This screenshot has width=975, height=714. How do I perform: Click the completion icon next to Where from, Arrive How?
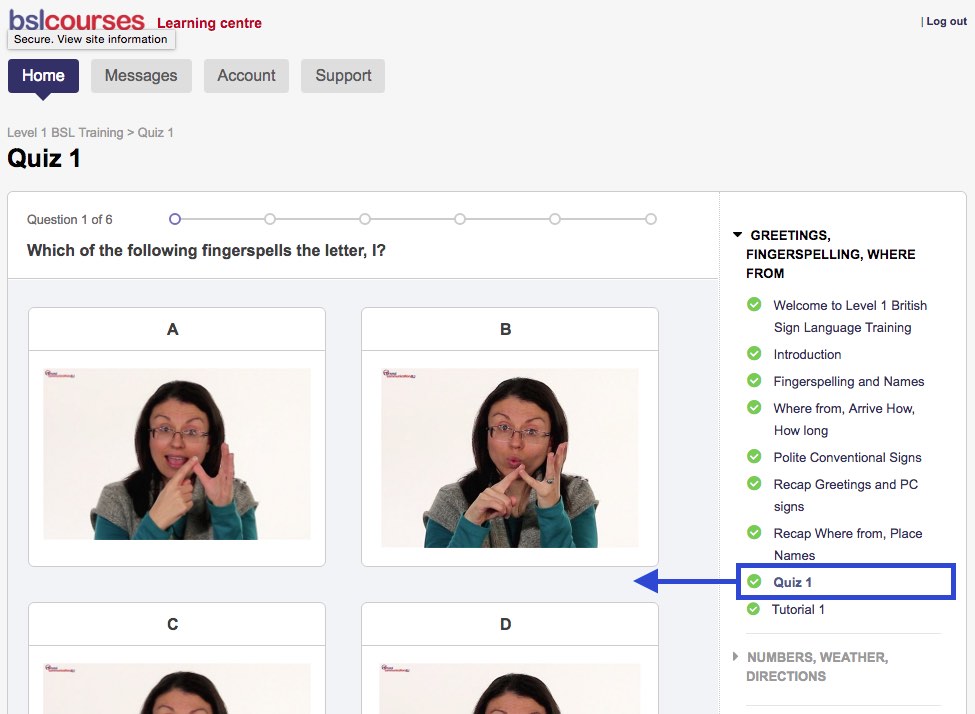click(x=753, y=407)
